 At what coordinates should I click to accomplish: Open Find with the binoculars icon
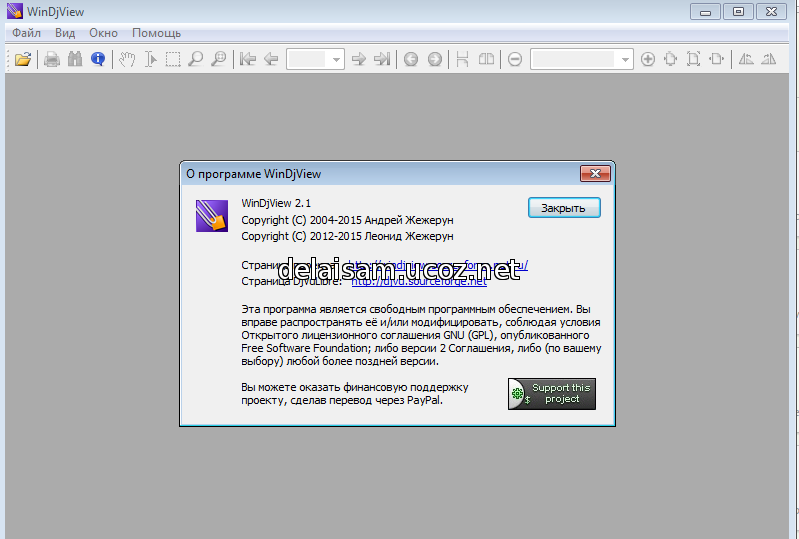(x=75, y=60)
